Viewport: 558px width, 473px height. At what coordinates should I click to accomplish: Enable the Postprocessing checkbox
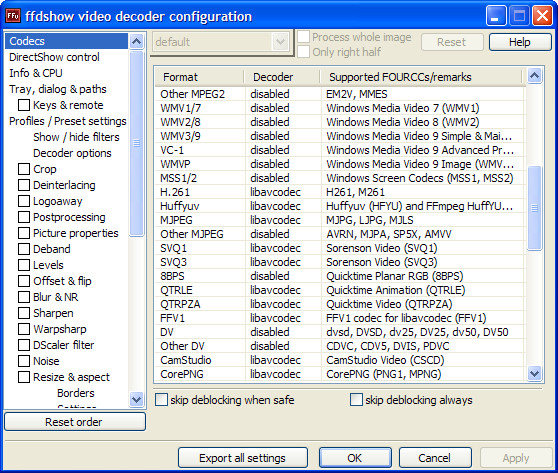[x=24, y=217]
